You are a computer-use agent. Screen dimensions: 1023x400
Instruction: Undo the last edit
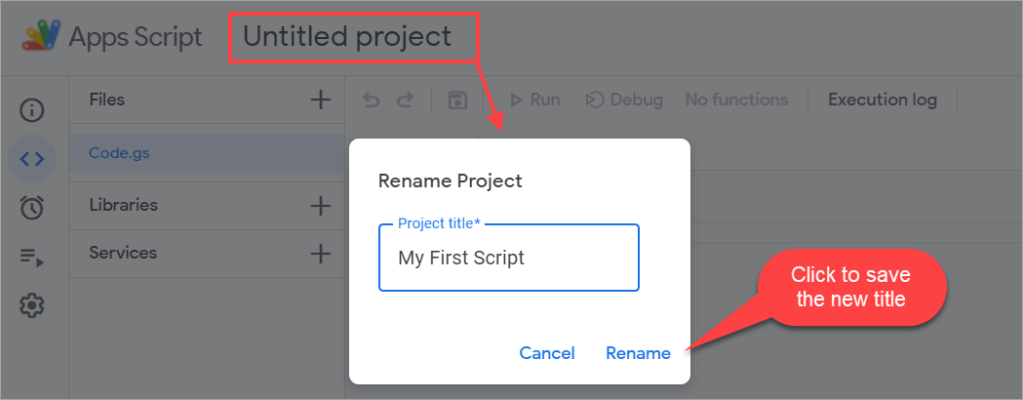(x=371, y=100)
